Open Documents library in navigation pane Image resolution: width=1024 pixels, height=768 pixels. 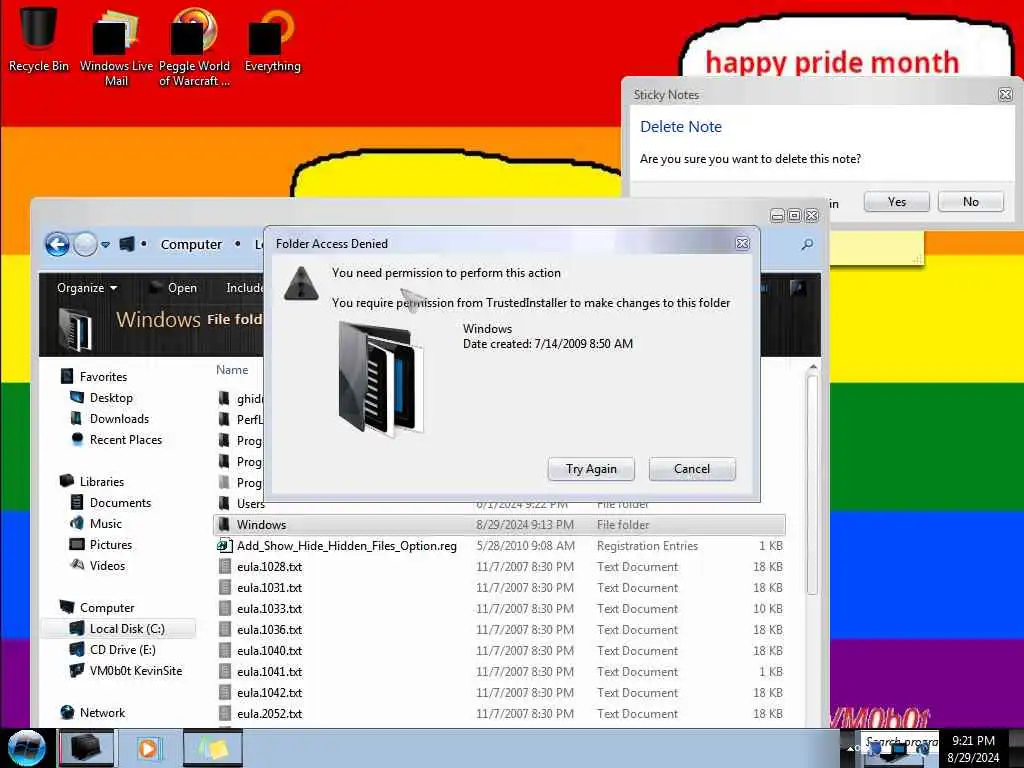110,502
